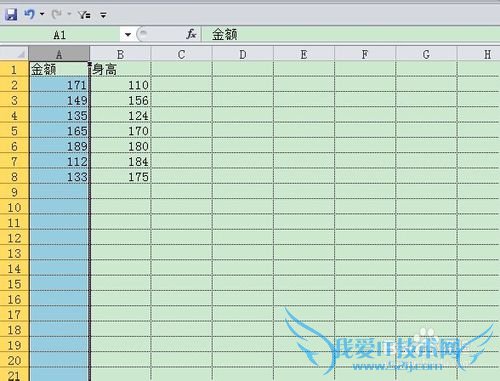Screen dimensions: 500x381
Task: Click cell with value 175
Action: 121,177
